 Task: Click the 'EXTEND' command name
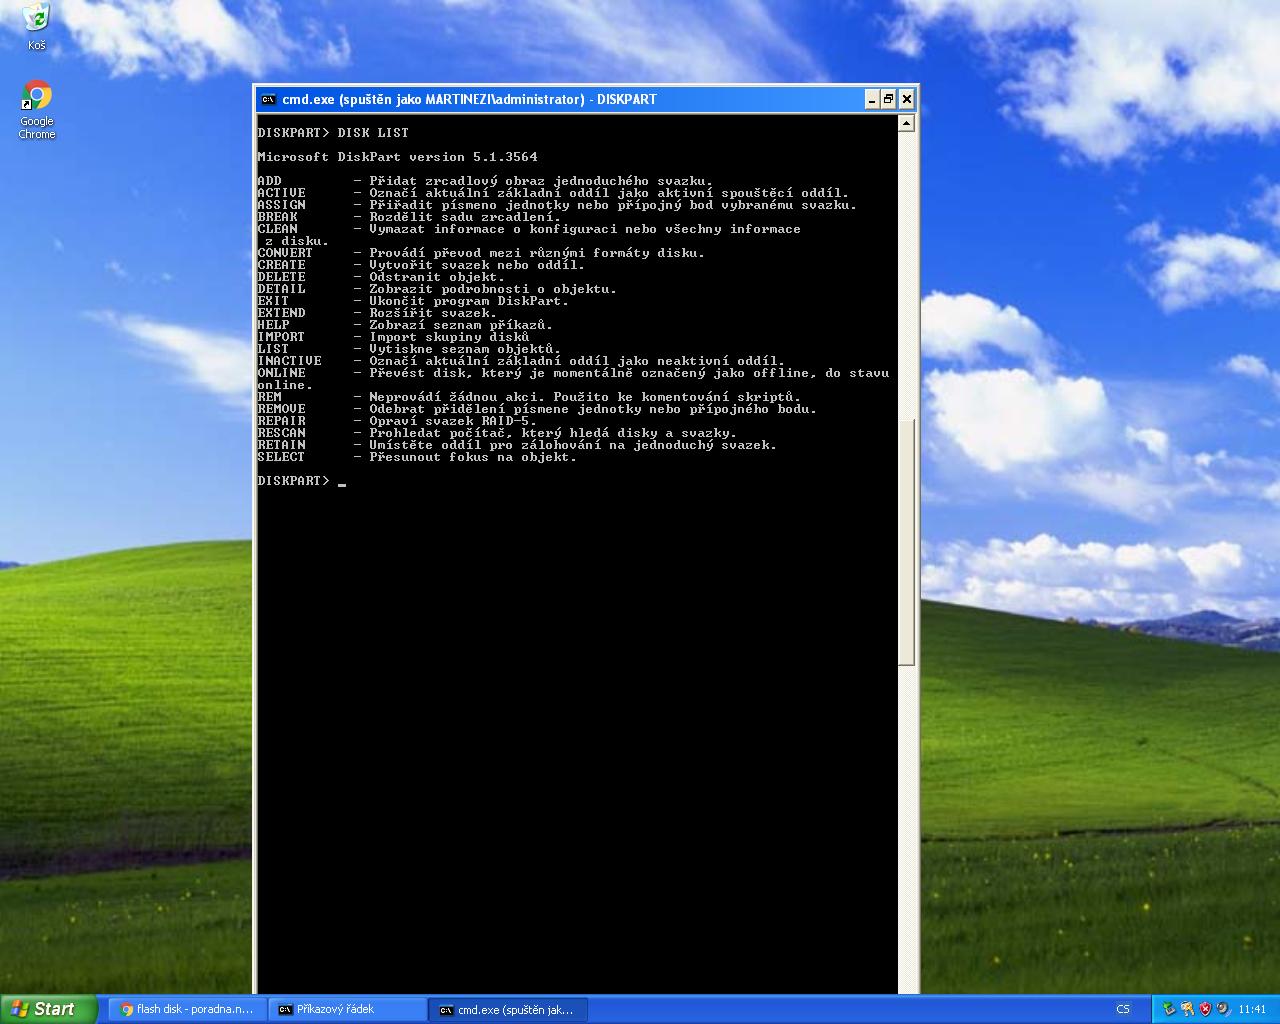[282, 313]
